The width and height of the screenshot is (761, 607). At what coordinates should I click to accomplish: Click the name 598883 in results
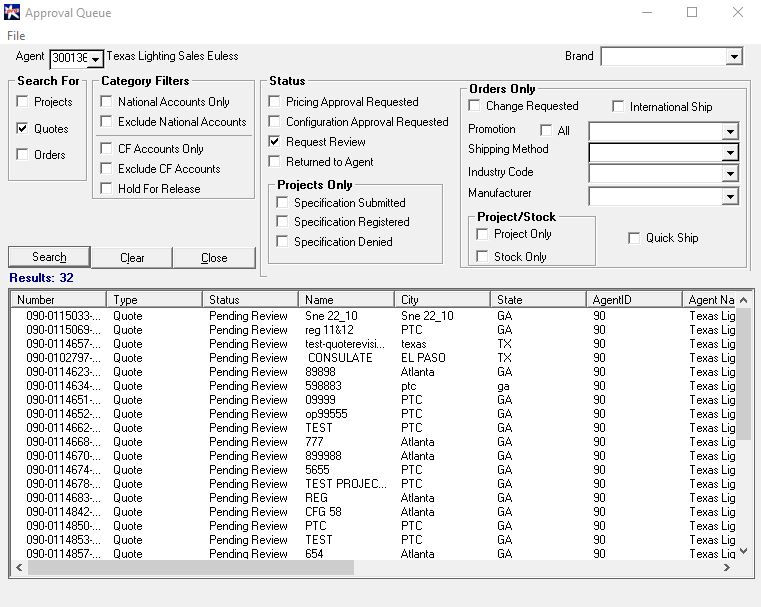[x=323, y=386]
